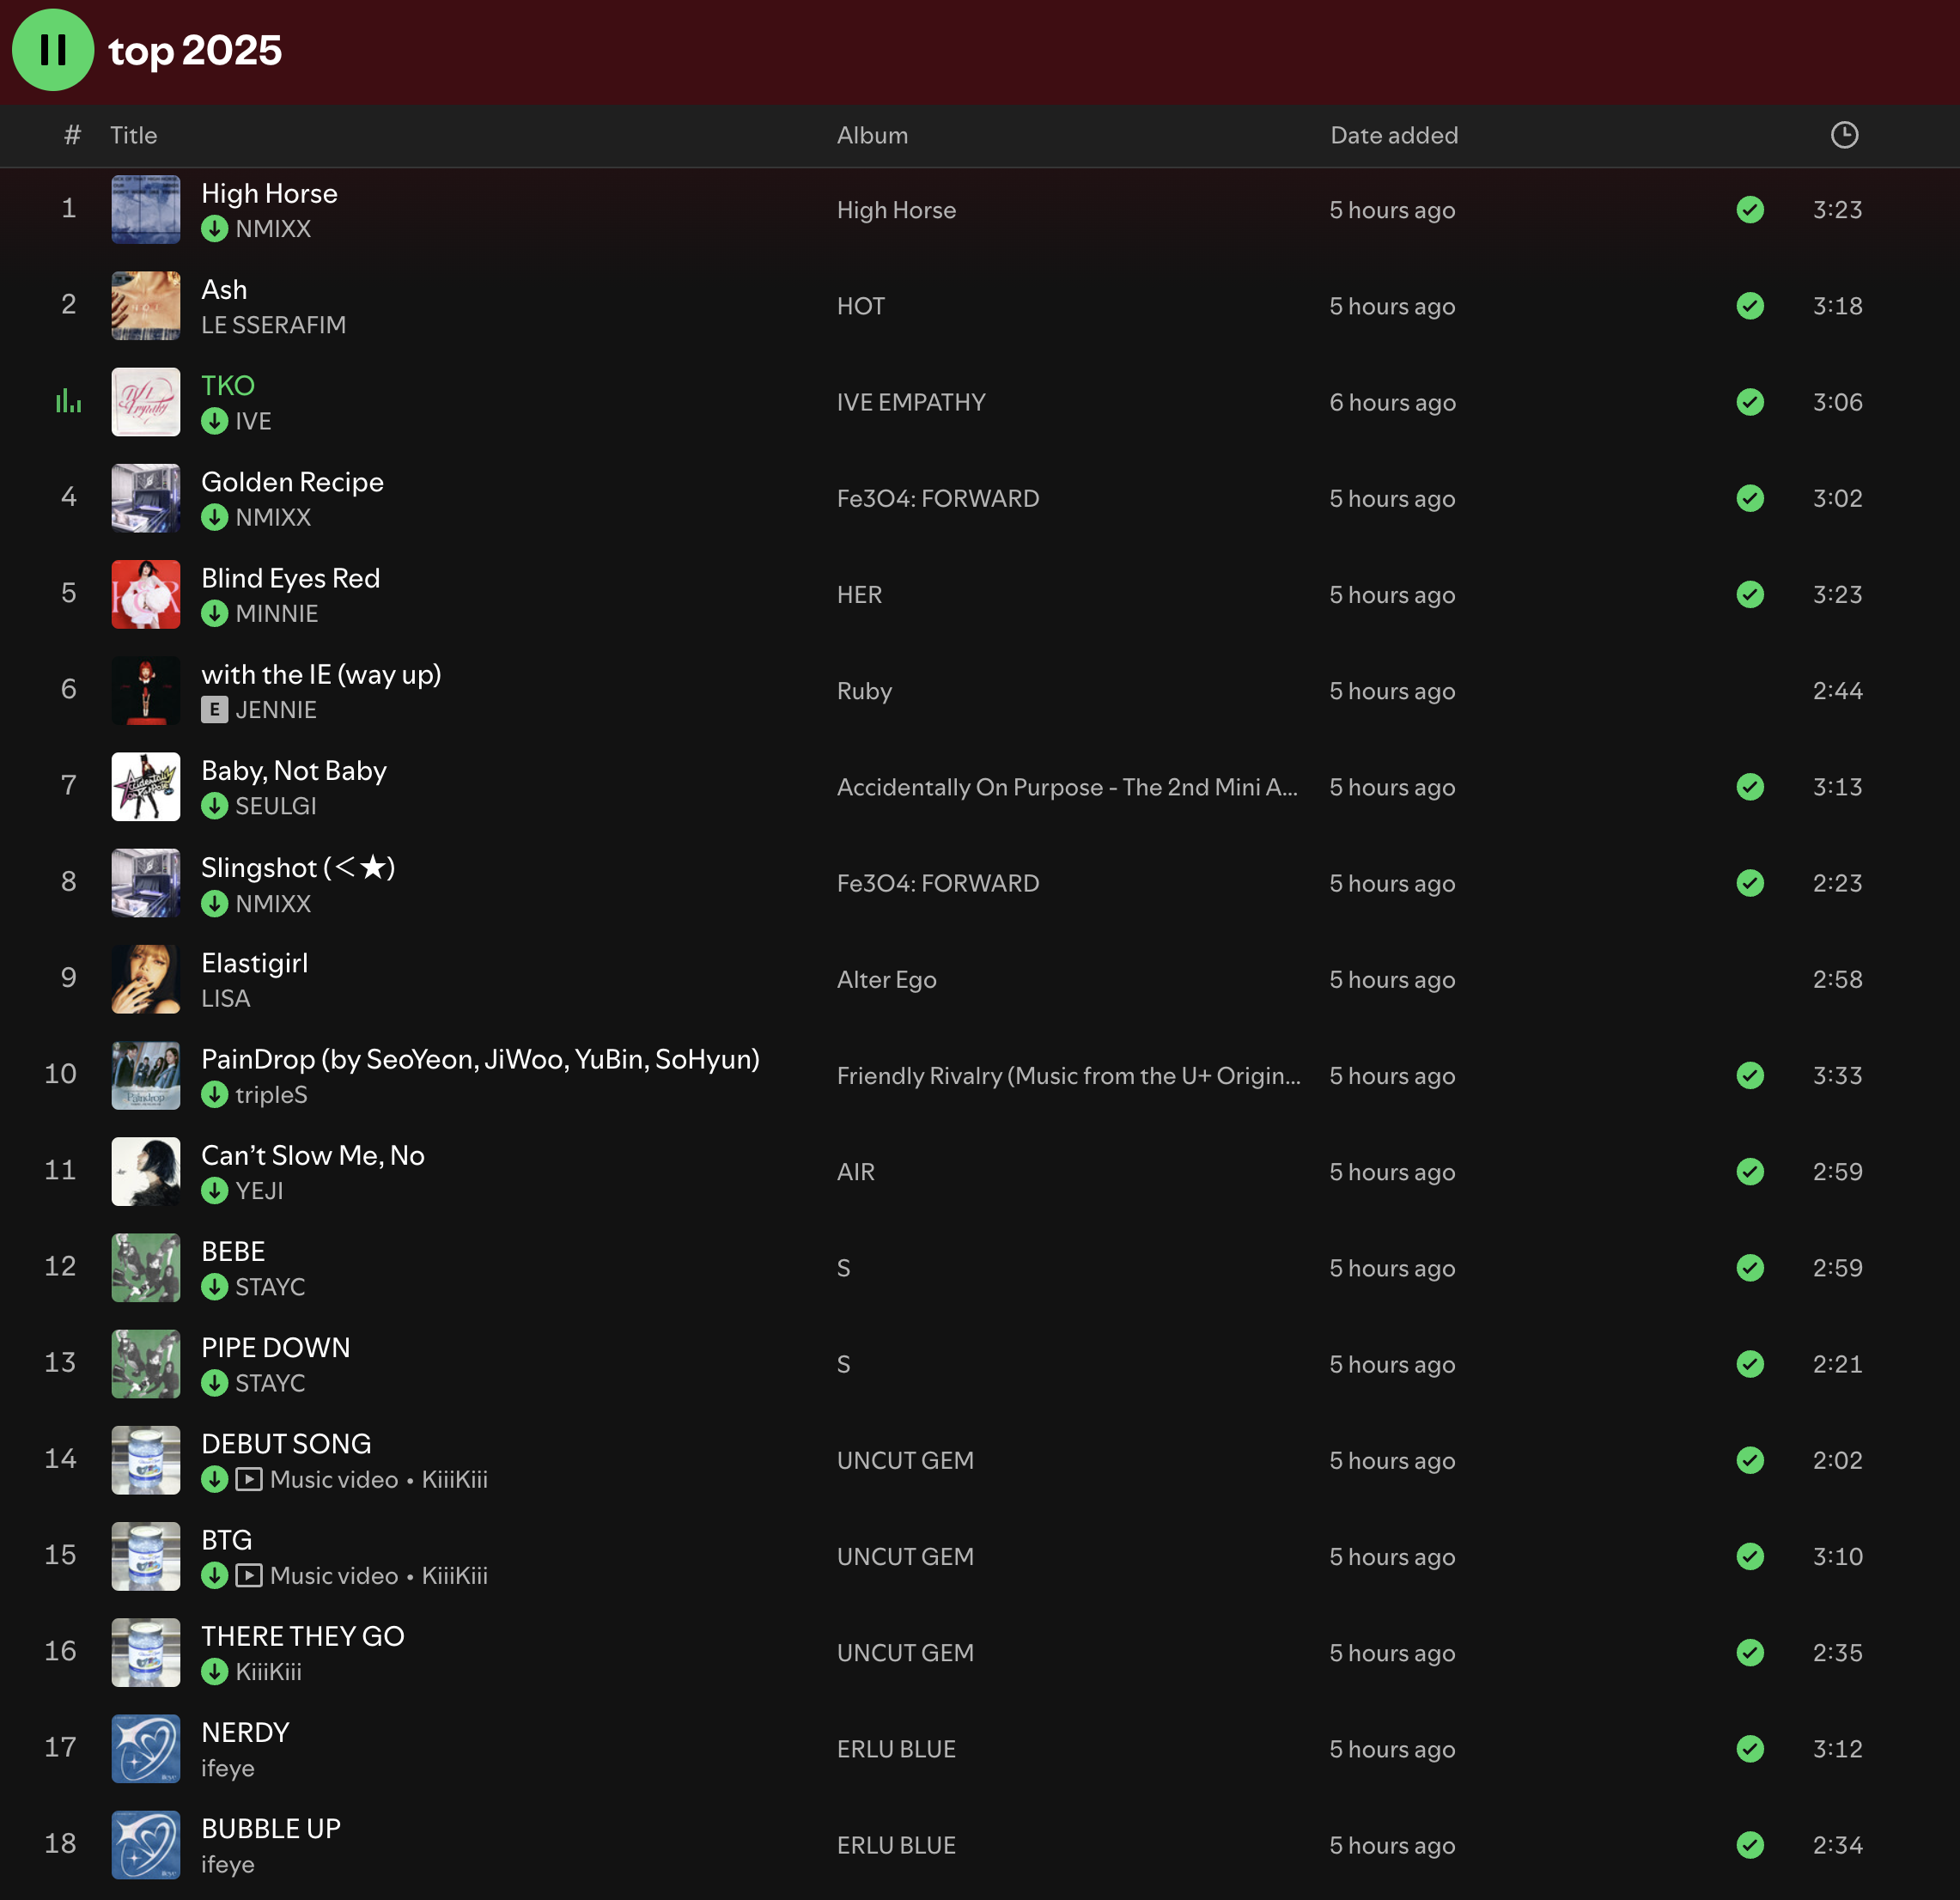Select the Slingshot song title
Image resolution: width=1960 pixels, height=1900 pixels.
(298, 867)
